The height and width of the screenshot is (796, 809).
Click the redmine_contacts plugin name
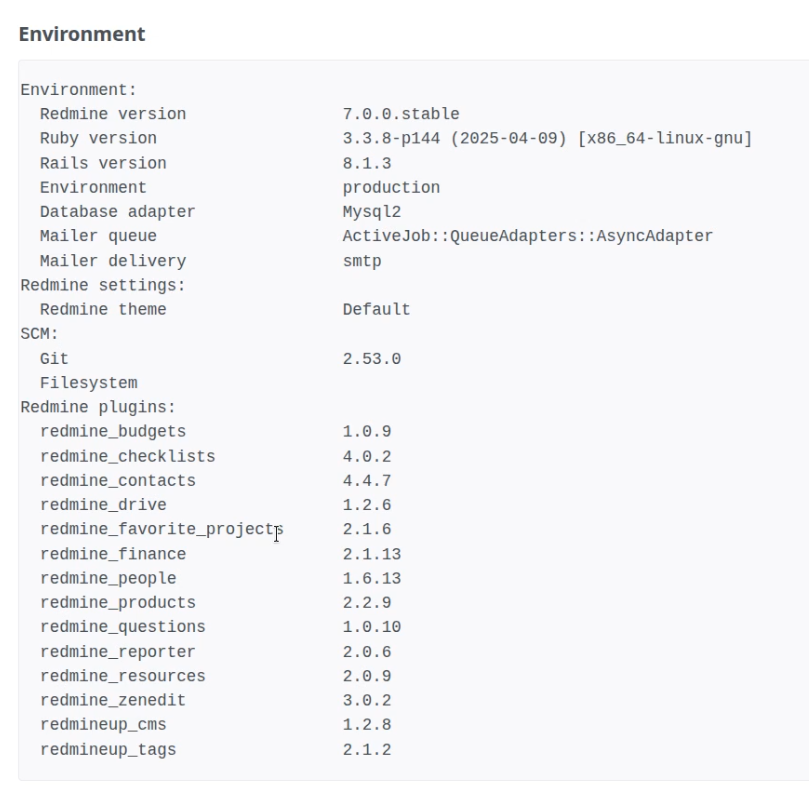(118, 481)
